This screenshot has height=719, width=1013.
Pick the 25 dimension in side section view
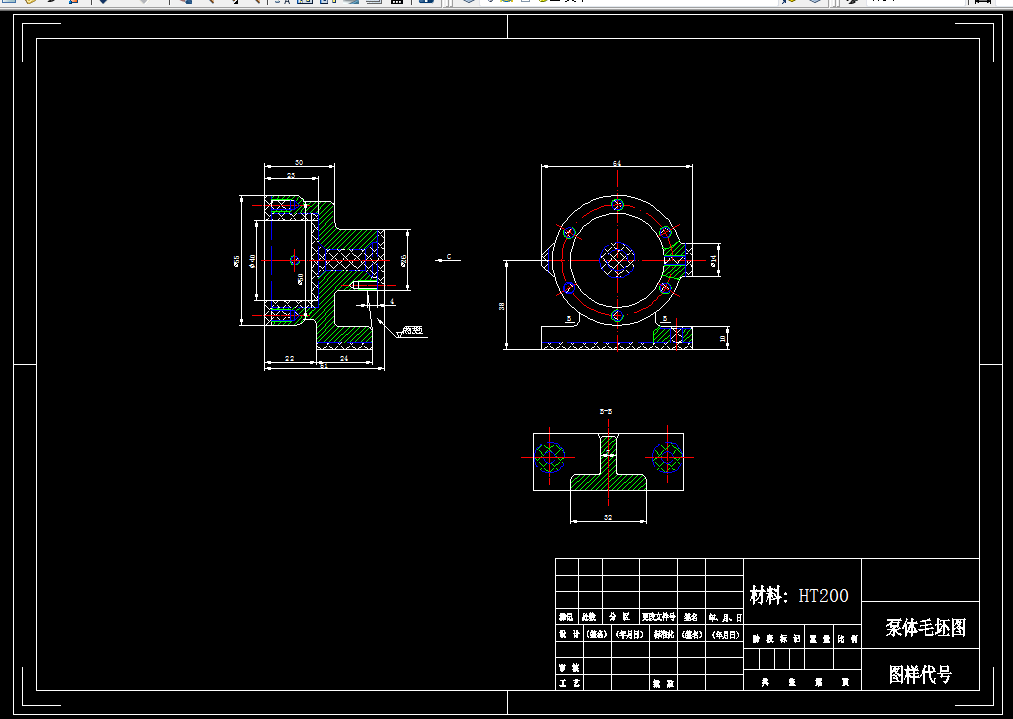coord(291,175)
